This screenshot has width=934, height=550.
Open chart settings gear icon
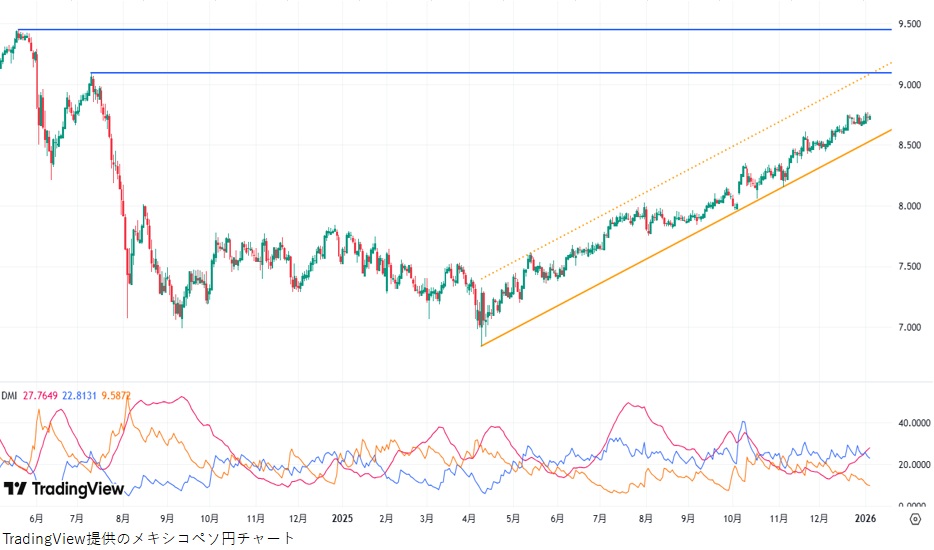click(x=915, y=519)
